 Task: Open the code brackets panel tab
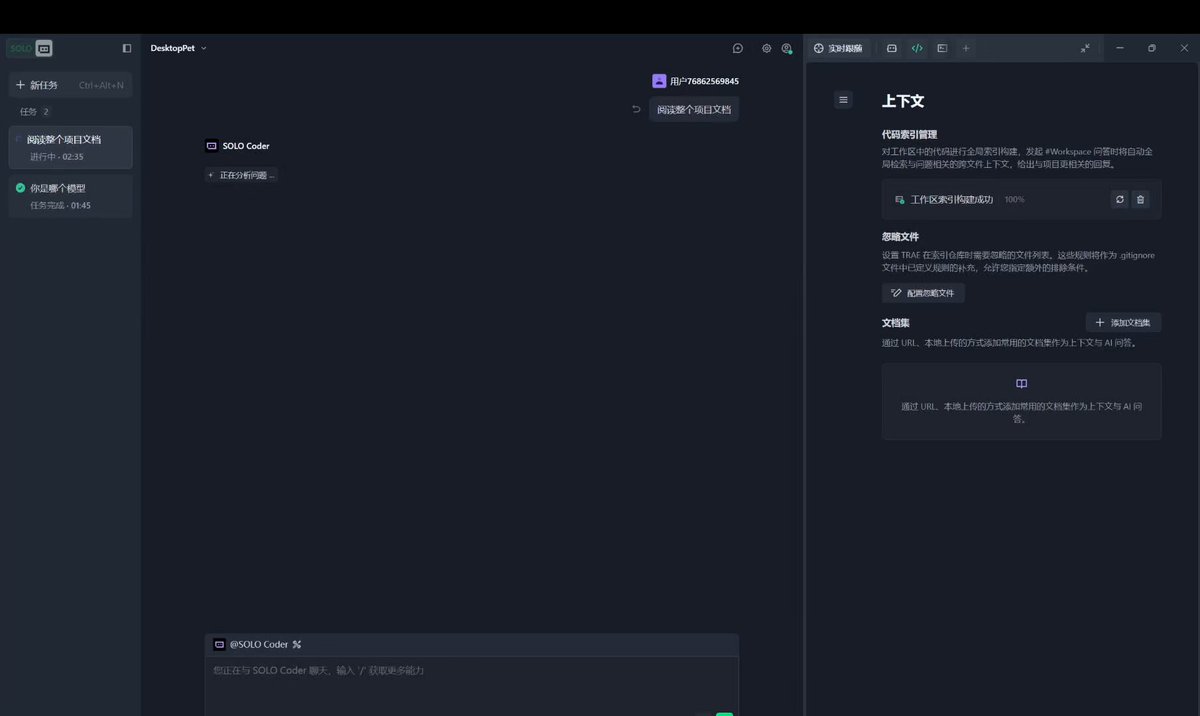917,48
